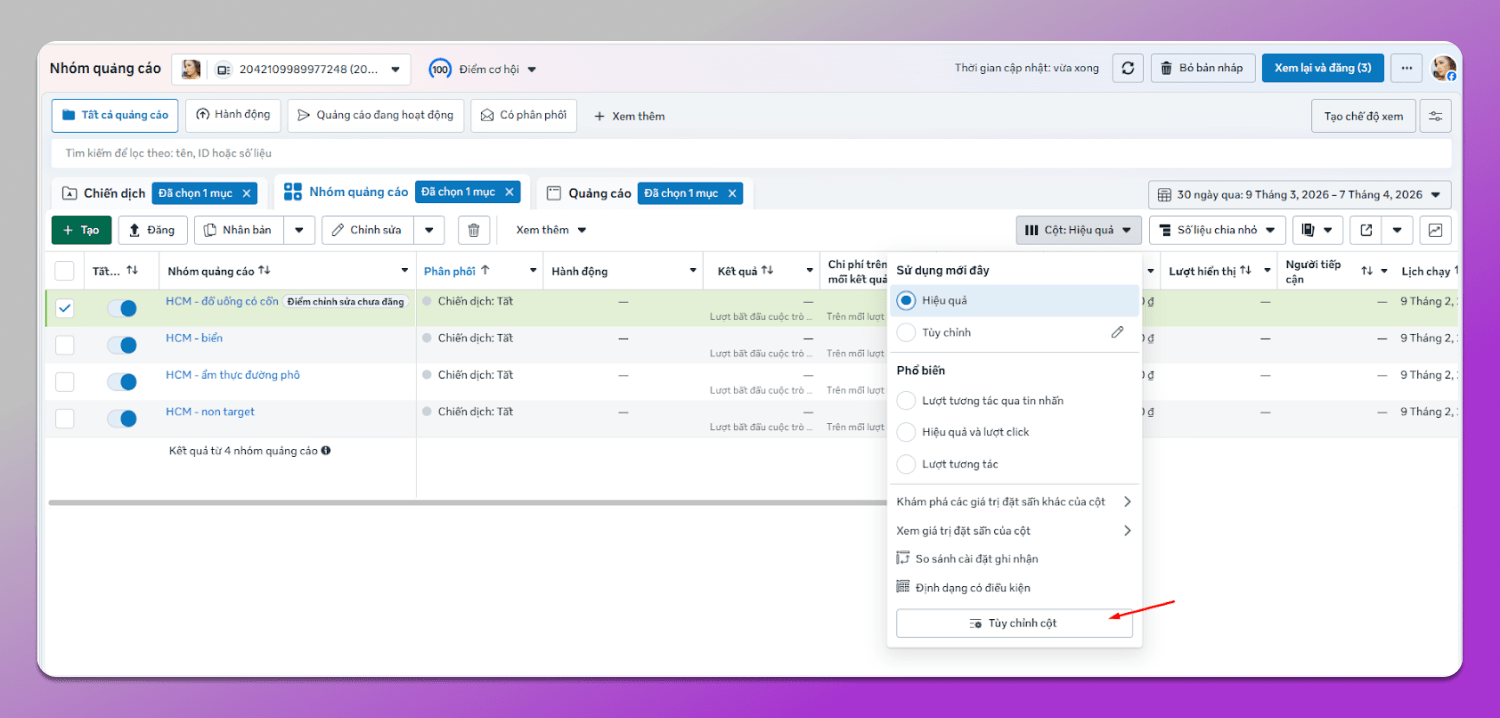Click the export share icon

point(1366,230)
